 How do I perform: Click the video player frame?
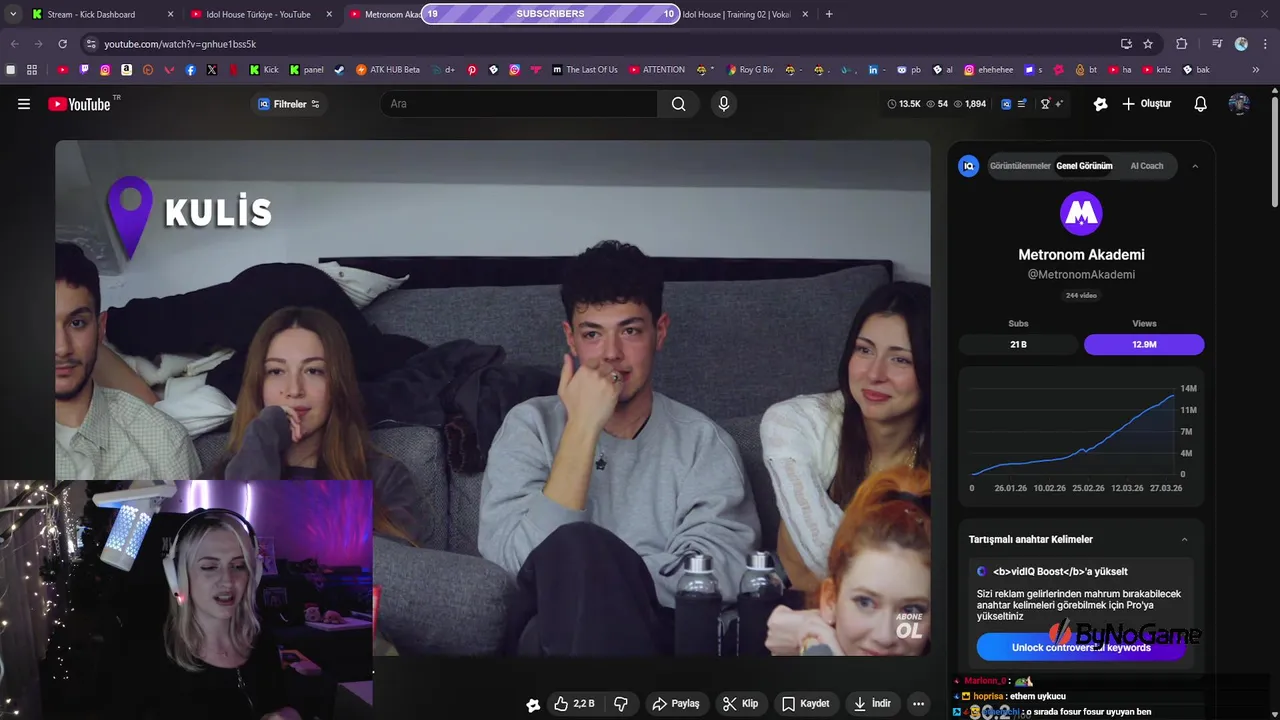[x=493, y=398]
